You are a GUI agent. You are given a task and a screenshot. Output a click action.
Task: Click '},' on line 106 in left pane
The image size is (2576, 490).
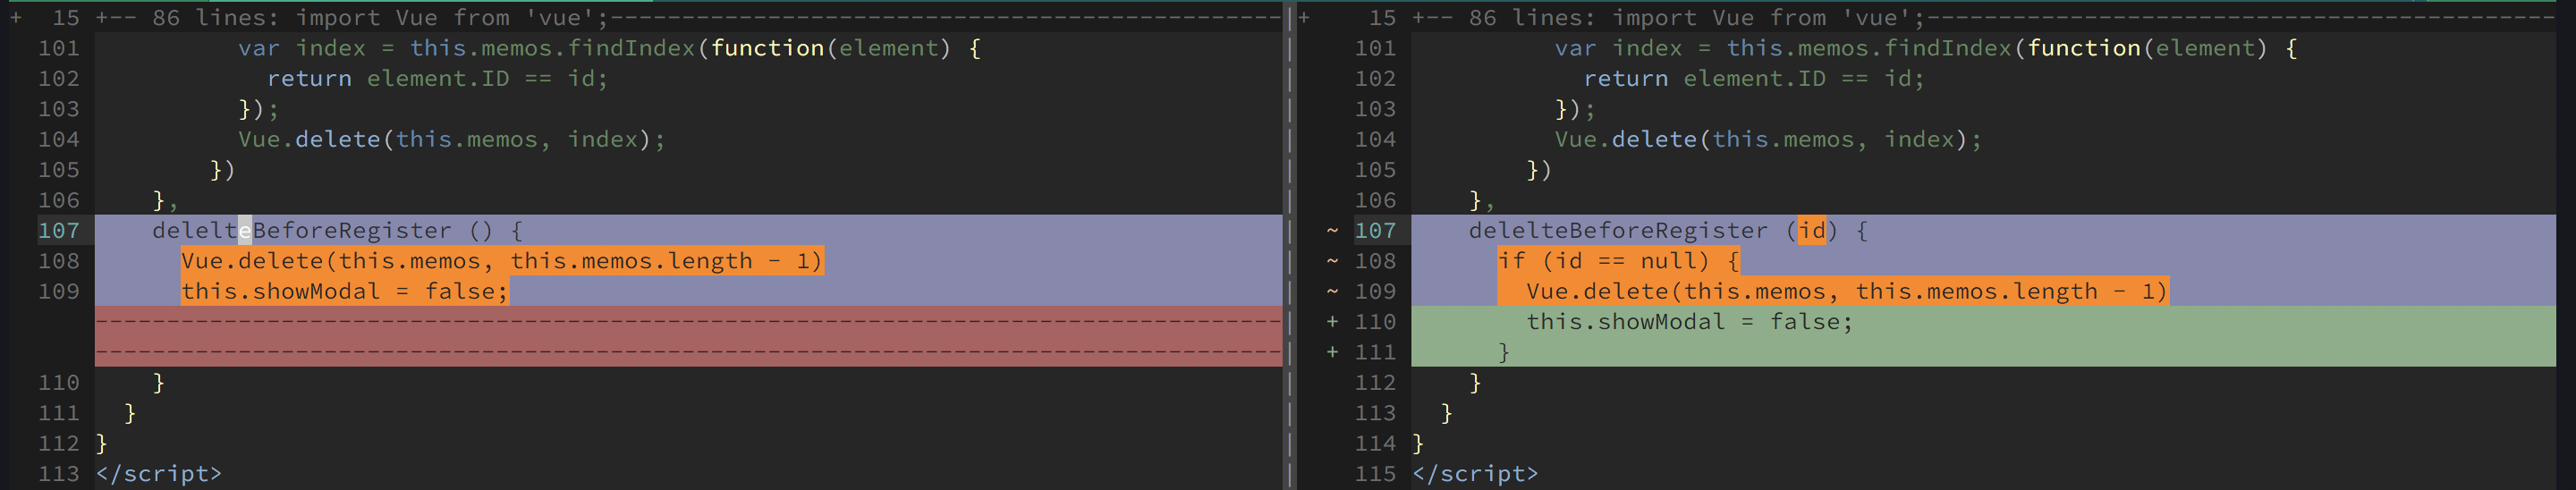pyautogui.click(x=166, y=200)
